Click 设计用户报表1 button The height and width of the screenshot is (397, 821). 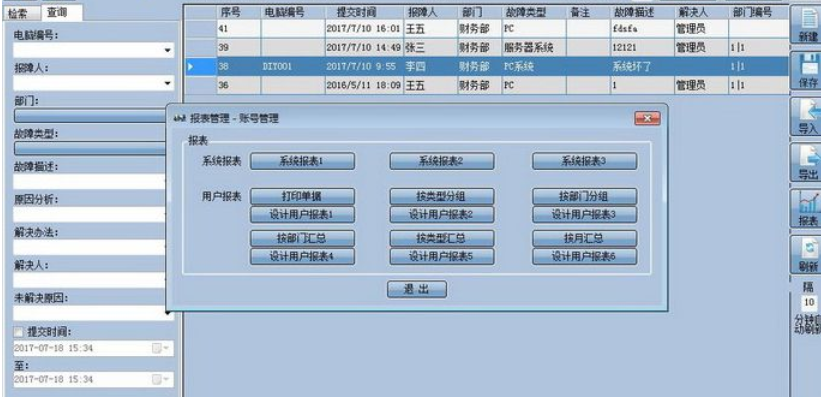[302, 214]
